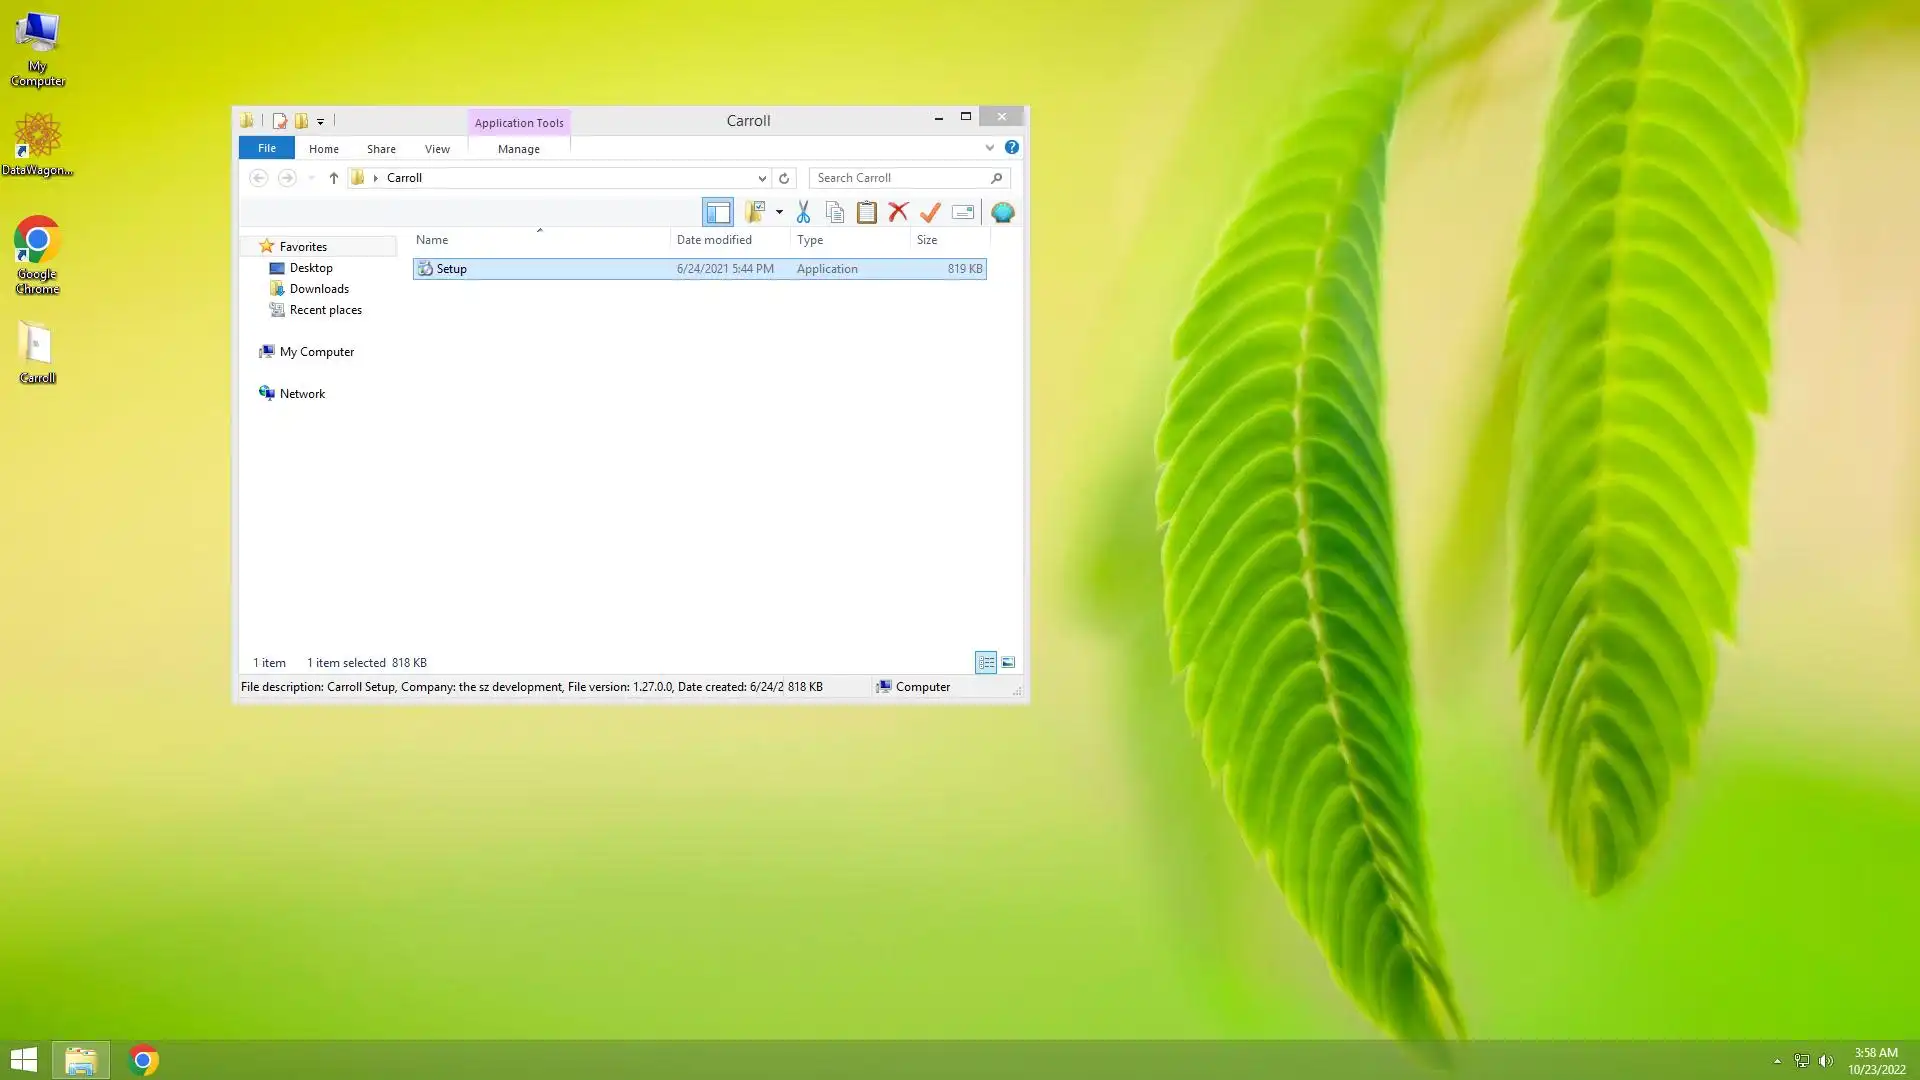Click the Up one level arrow
The image size is (1920, 1080).
click(x=334, y=178)
